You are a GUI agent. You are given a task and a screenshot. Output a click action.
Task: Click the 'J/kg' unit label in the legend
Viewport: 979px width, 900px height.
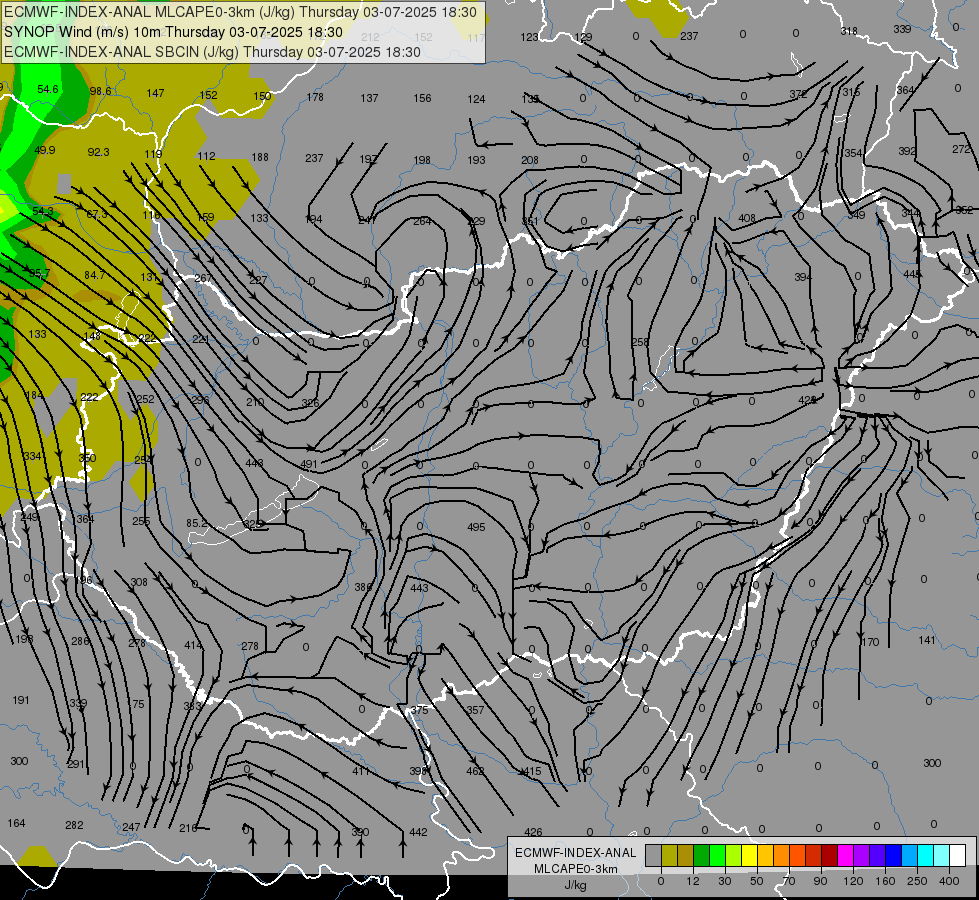click(x=576, y=885)
